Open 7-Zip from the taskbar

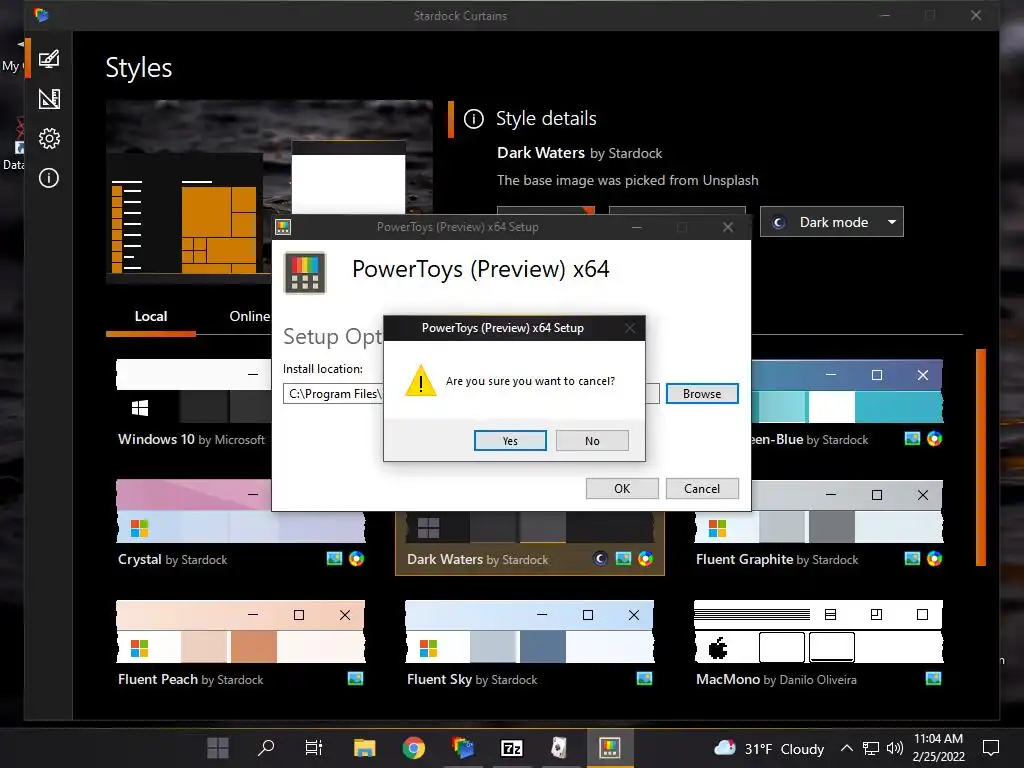tap(511, 748)
